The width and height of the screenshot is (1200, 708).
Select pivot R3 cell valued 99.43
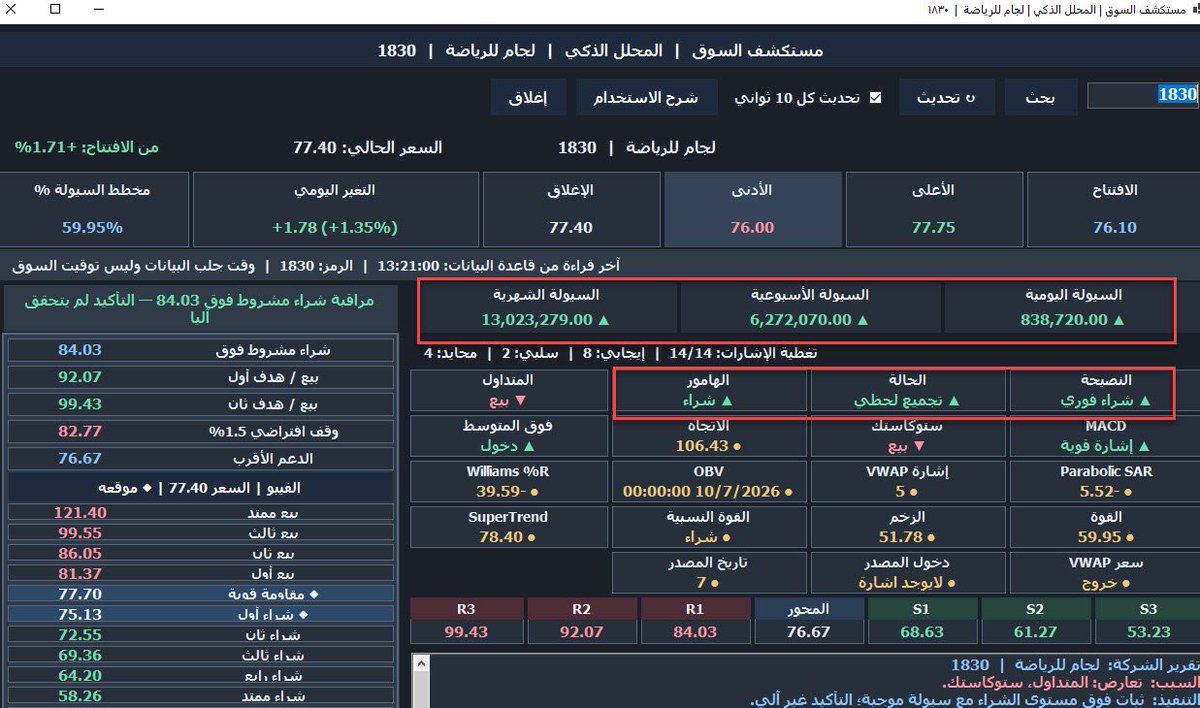click(x=467, y=621)
